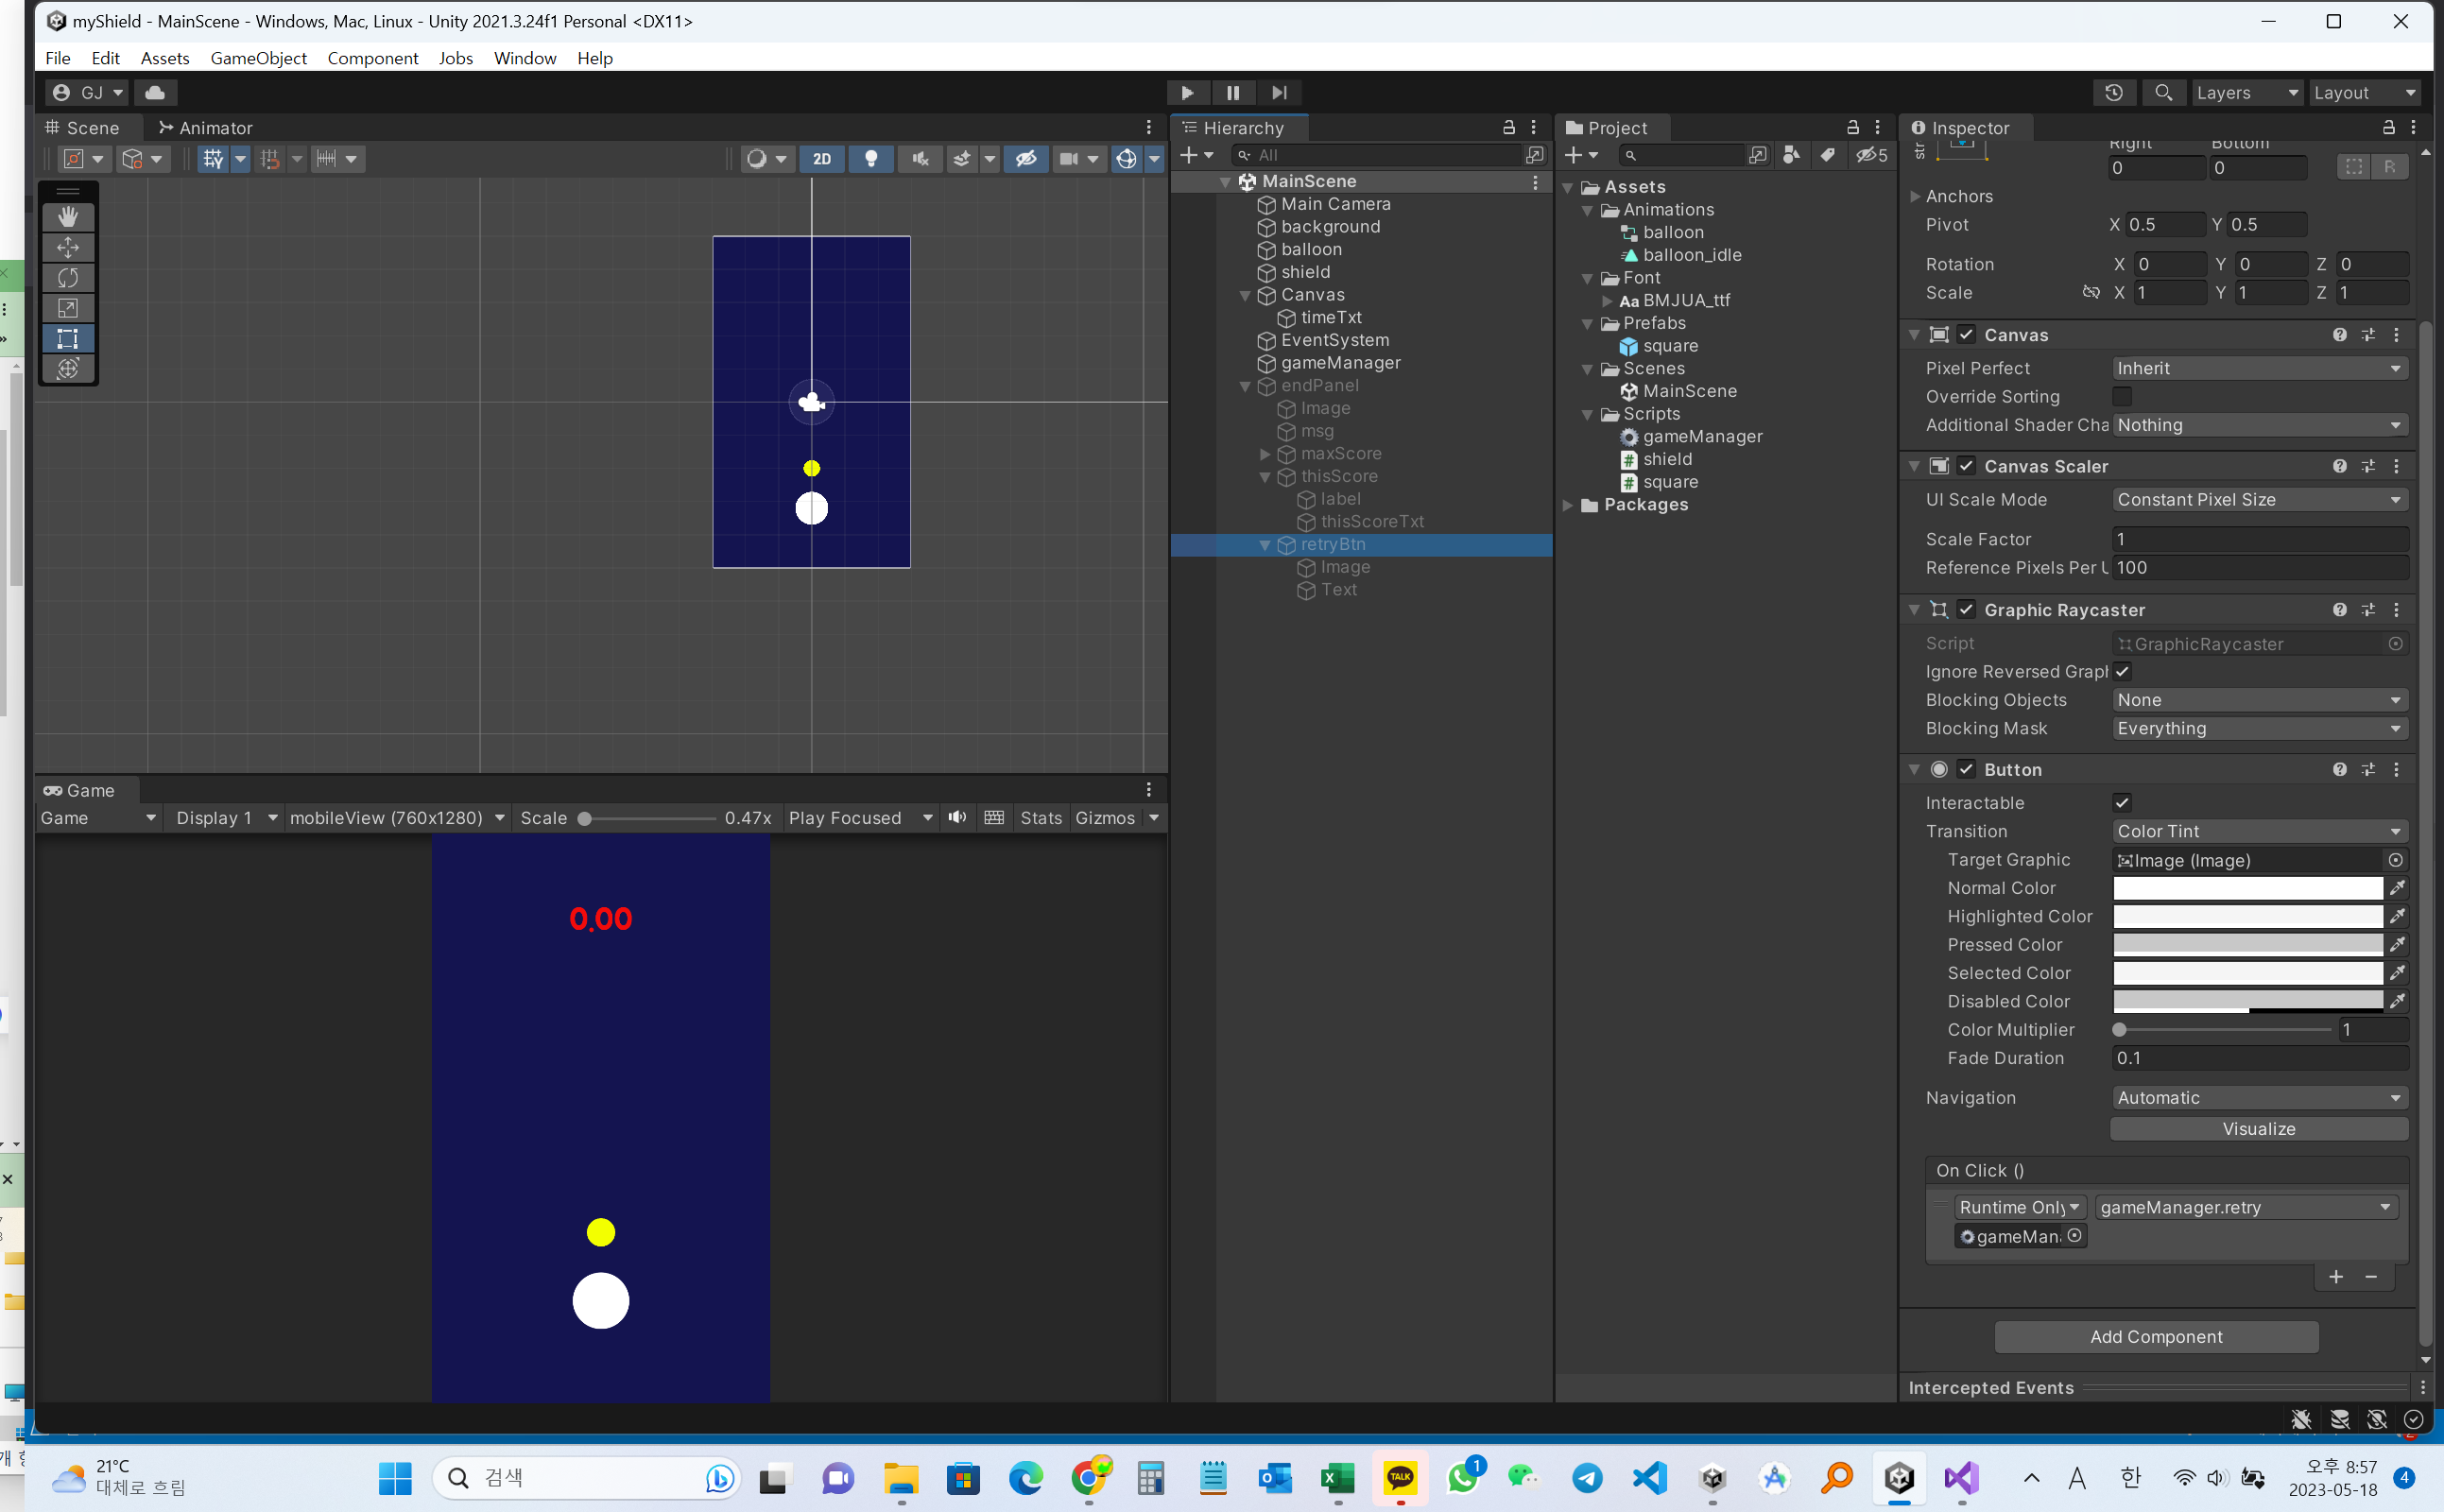Select the Hand view tool
2444x1512 pixels.
(68, 217)
